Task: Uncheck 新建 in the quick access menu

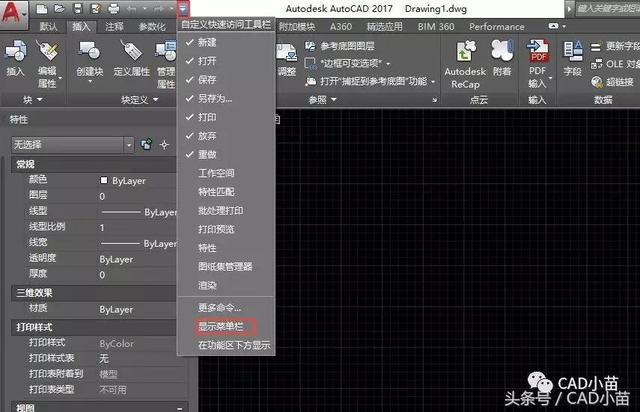Action: tap(226, 42)
